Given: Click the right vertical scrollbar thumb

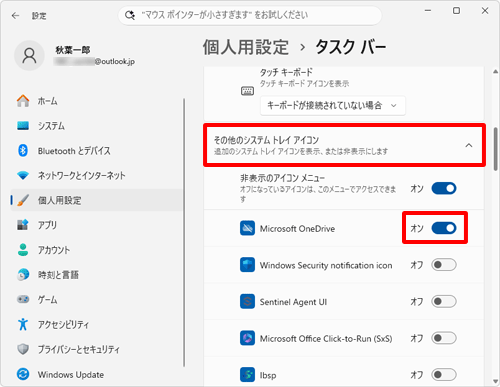Looking at the screenshot, I should click(496, 149).
